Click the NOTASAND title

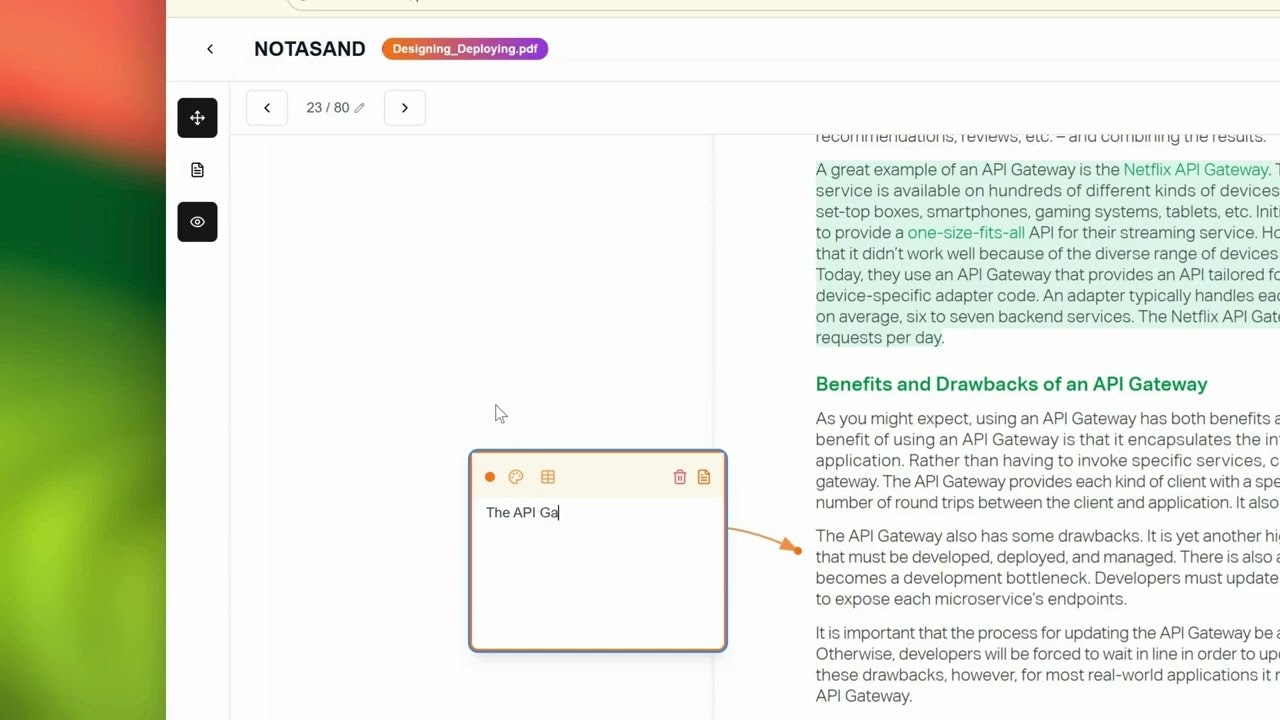coord(310,49)
